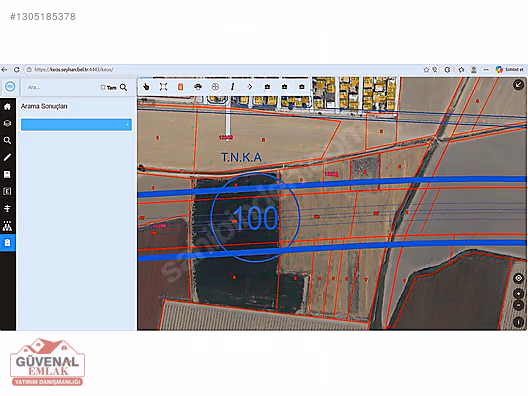
Task: Click the circular compass toolbar icon
Action: coord(215,87)
